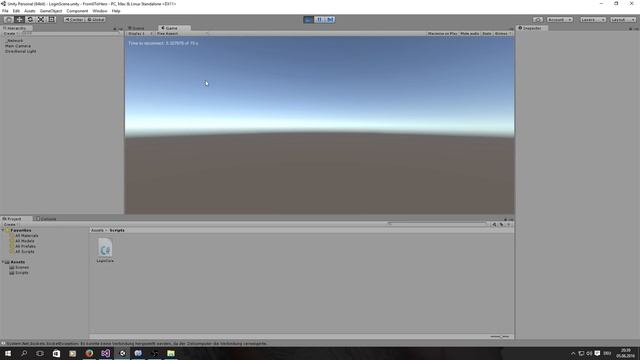This screenshot has width=640, height=360.
Task: Open Windows Store from taskbar
Action: pos(56,353)
